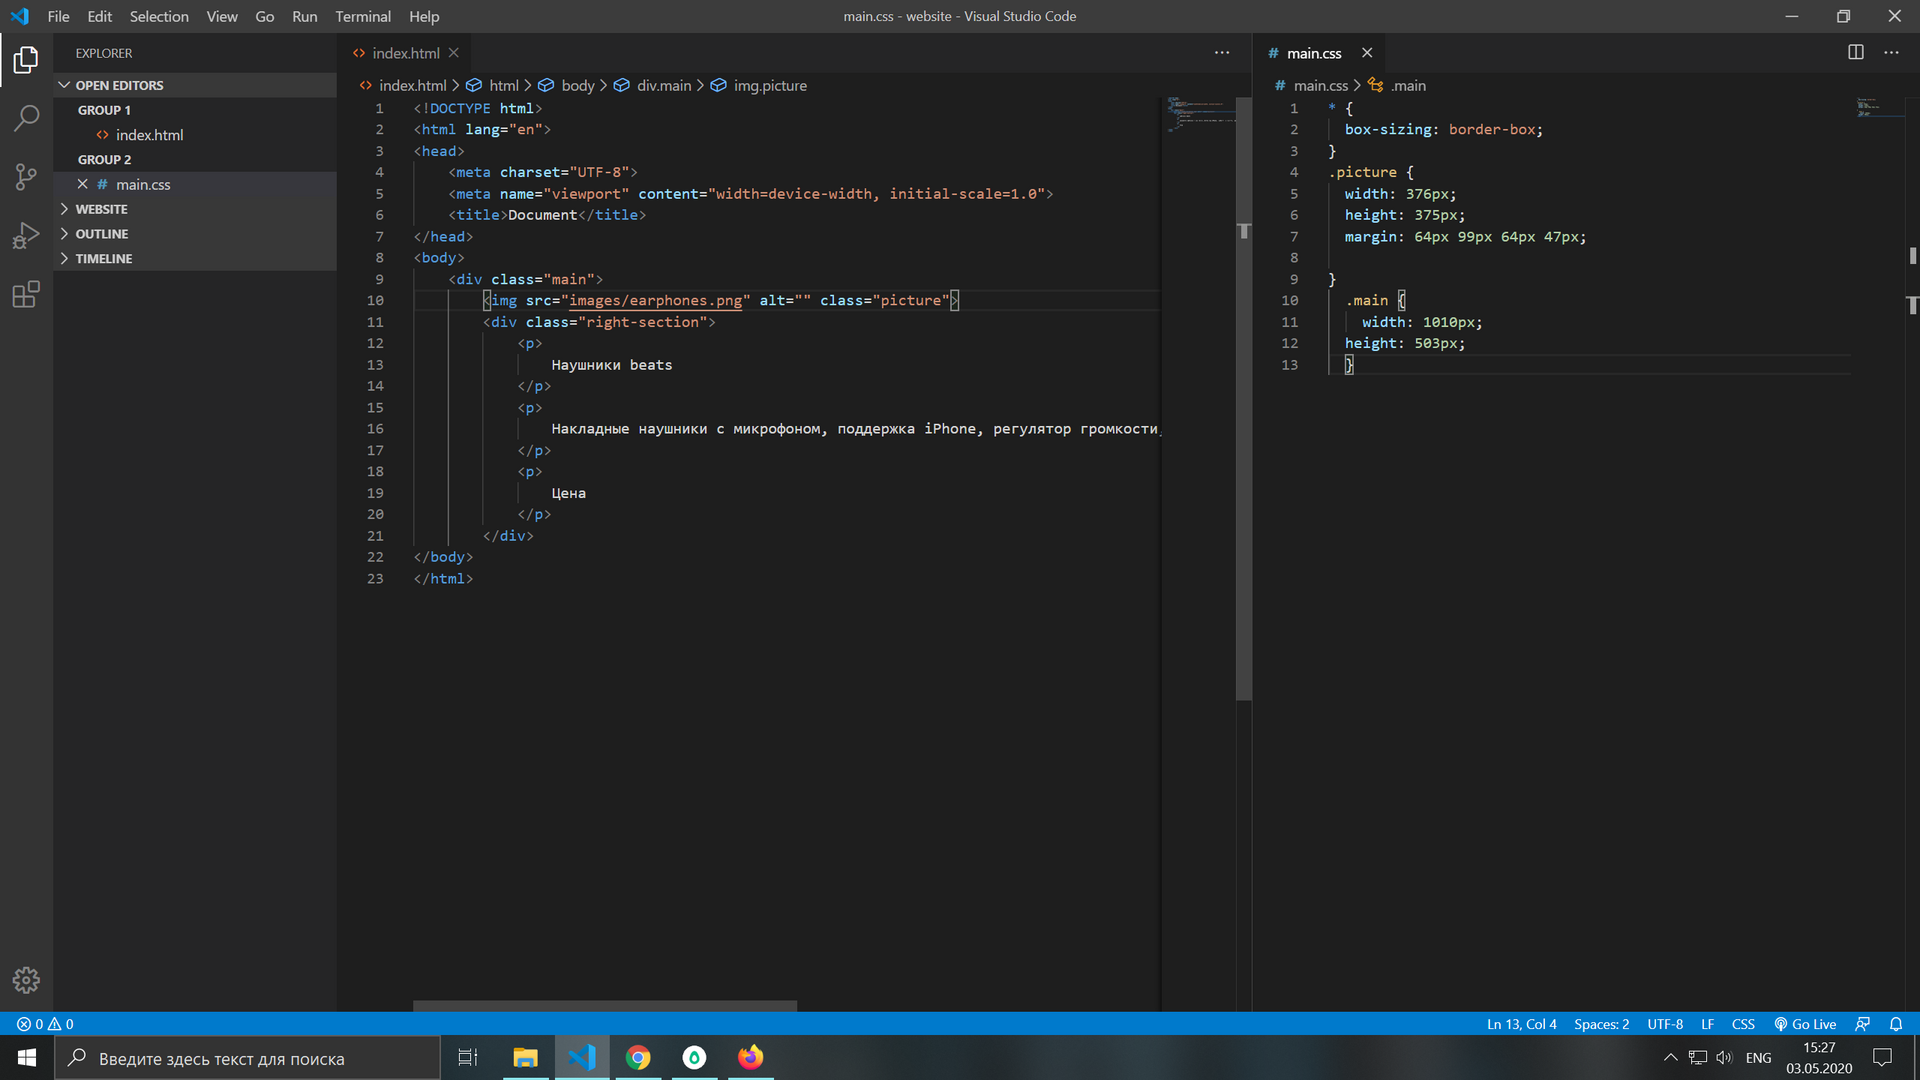Open the green drop app on taskbar

694,1058
